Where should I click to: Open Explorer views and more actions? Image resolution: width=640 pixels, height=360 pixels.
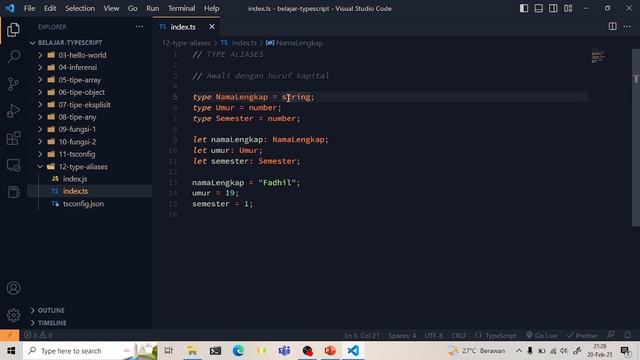(139, 27)
